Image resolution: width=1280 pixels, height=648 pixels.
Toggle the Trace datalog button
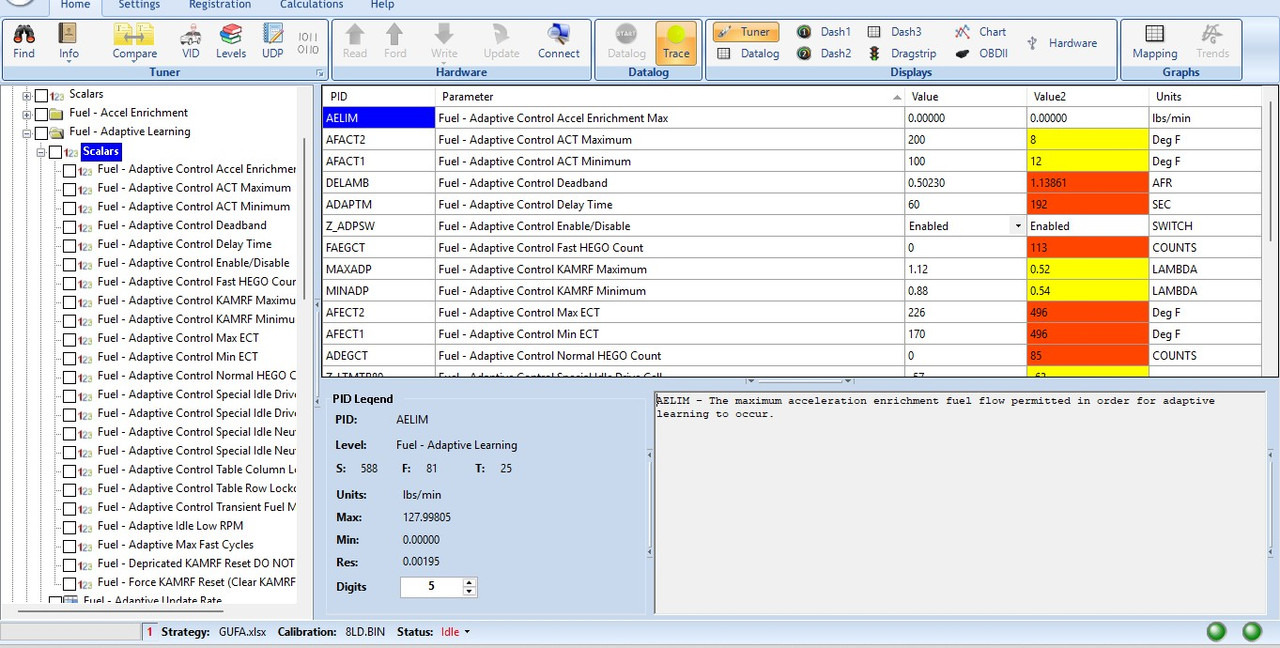(x=676, y=41)
